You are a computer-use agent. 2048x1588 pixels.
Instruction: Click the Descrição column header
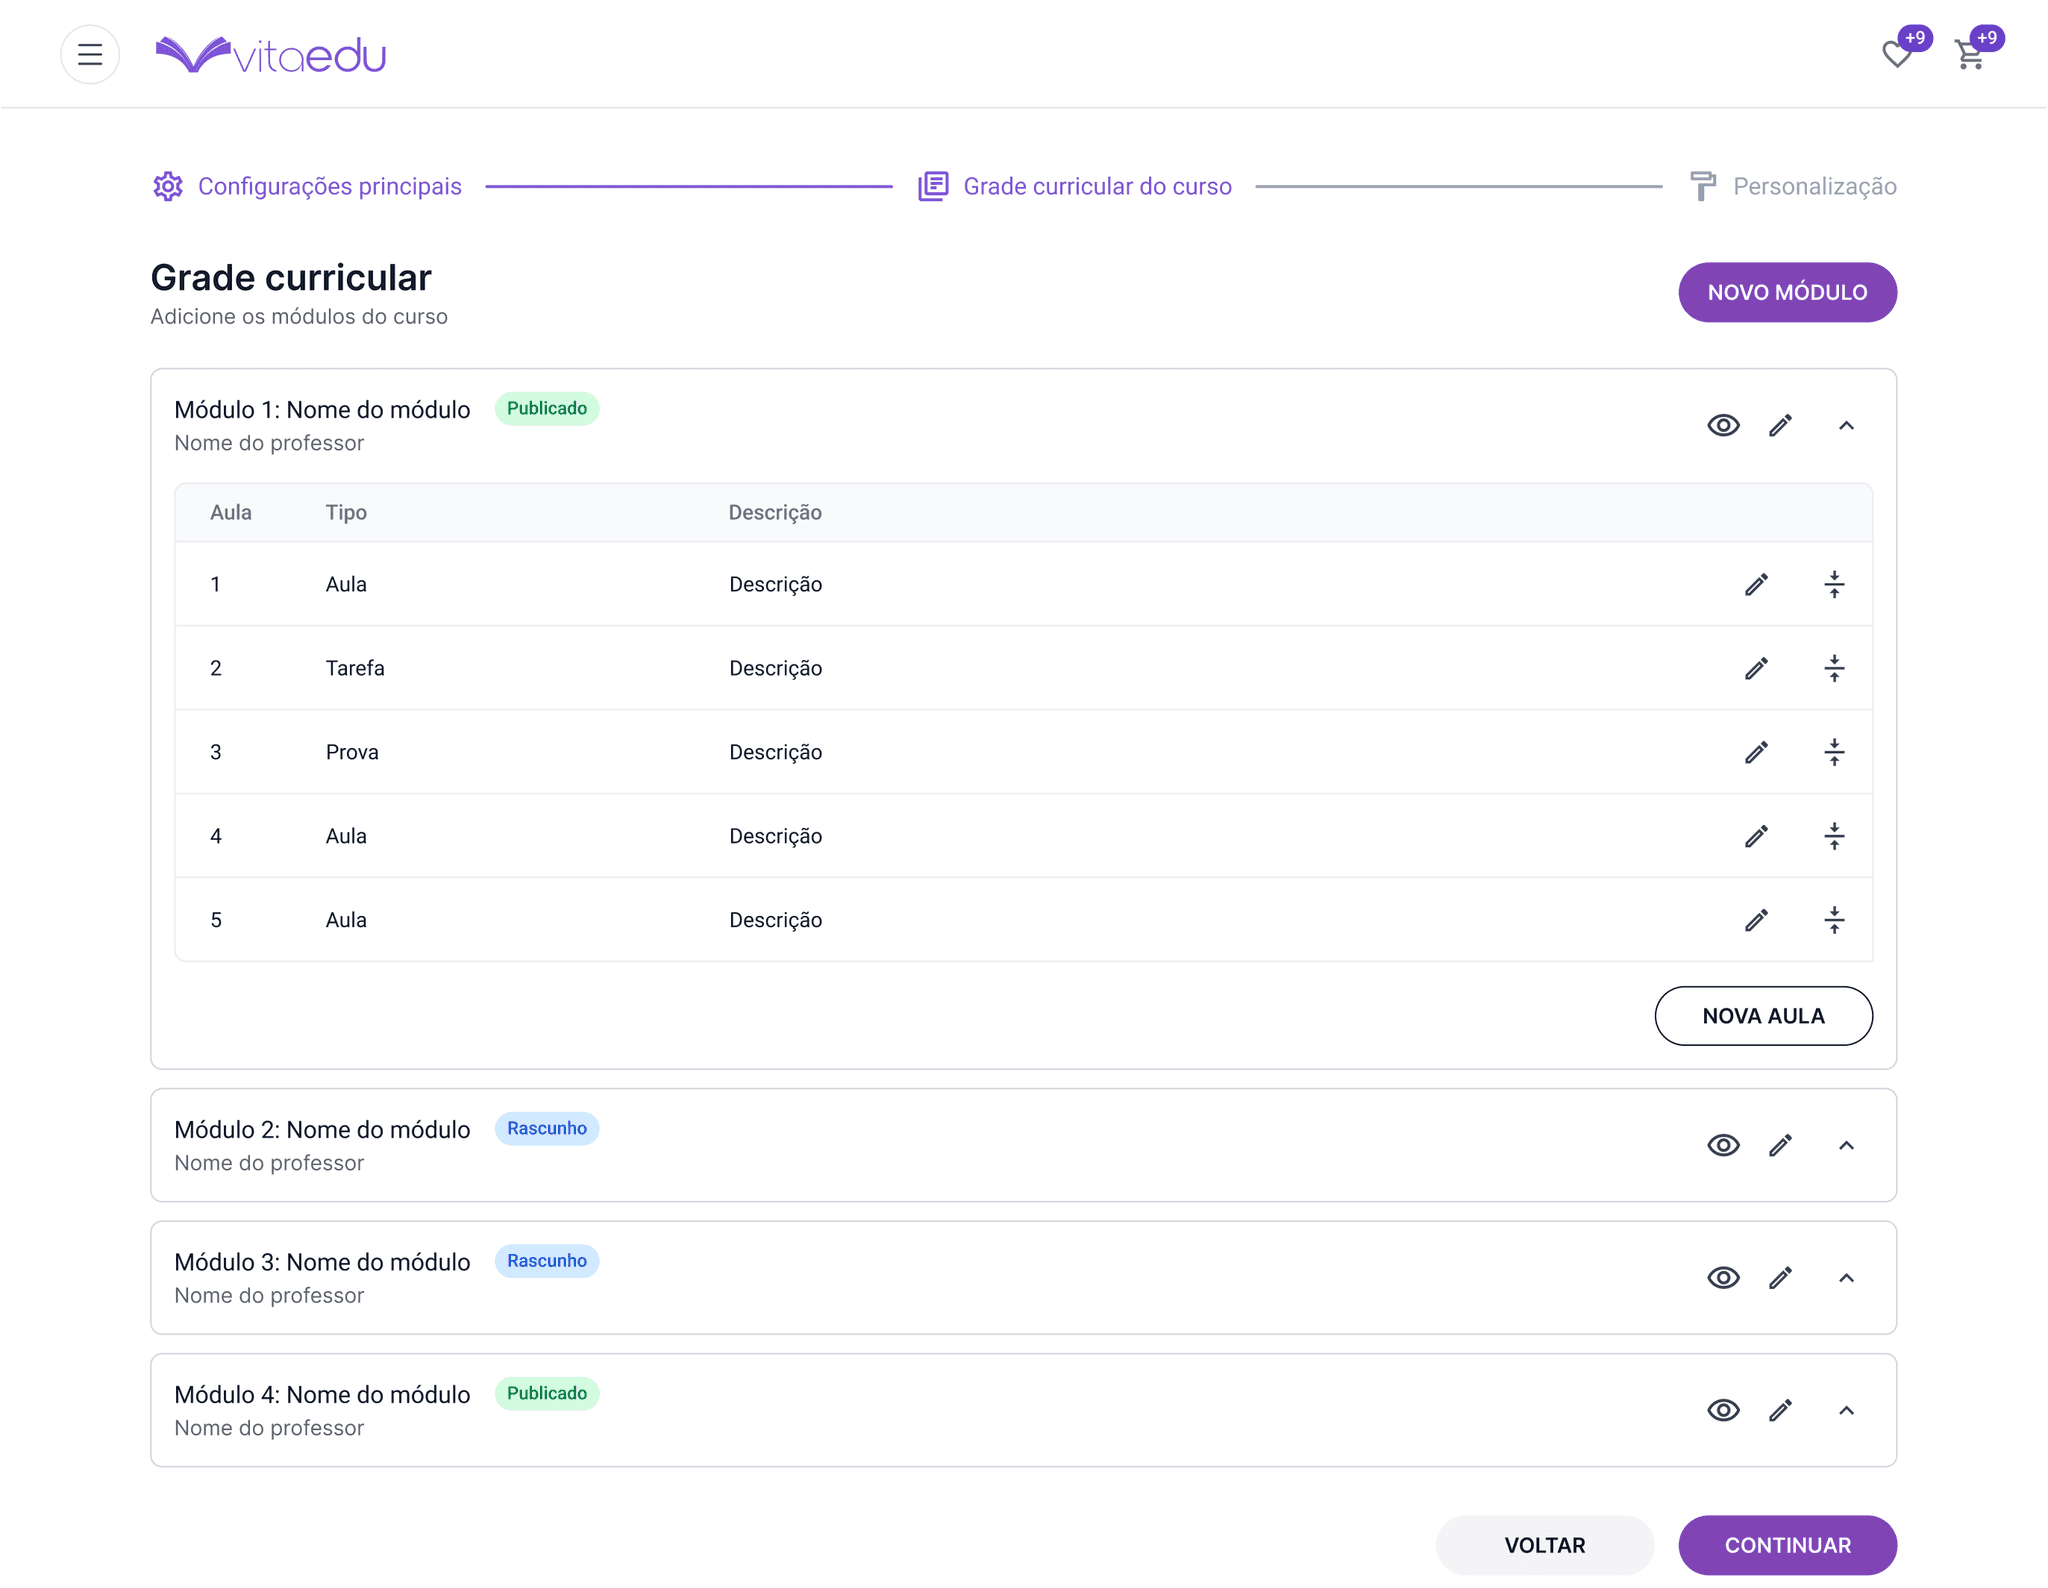(x=775, y=512)
